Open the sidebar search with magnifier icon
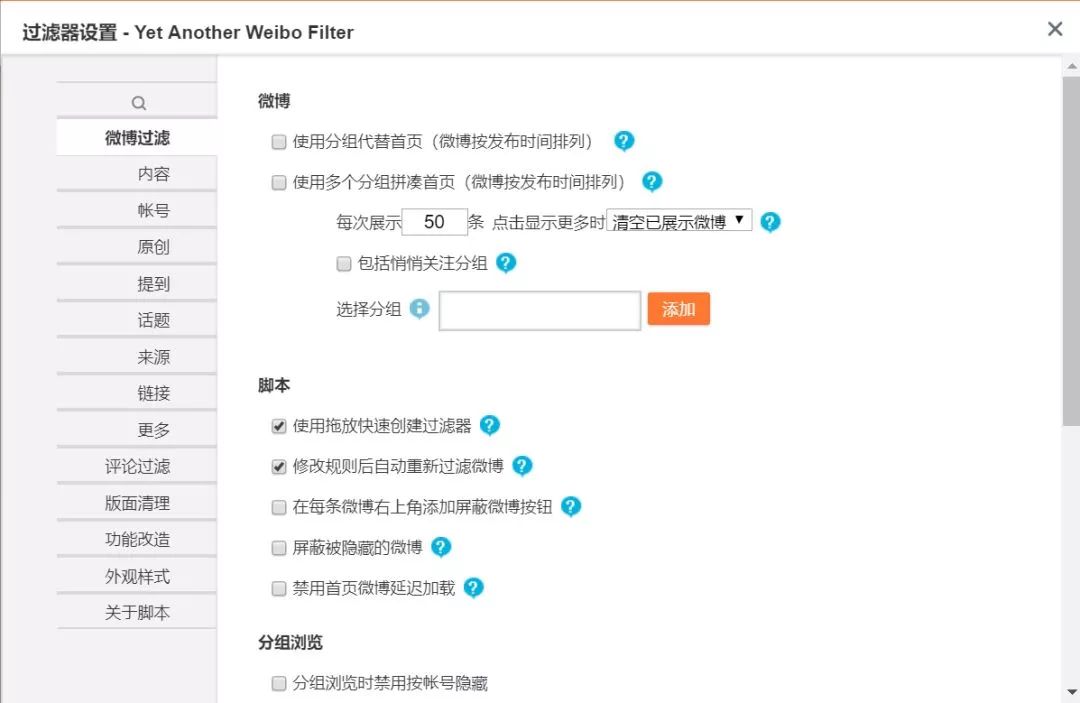Screen dimensions: 1080x703 [136, 100]
